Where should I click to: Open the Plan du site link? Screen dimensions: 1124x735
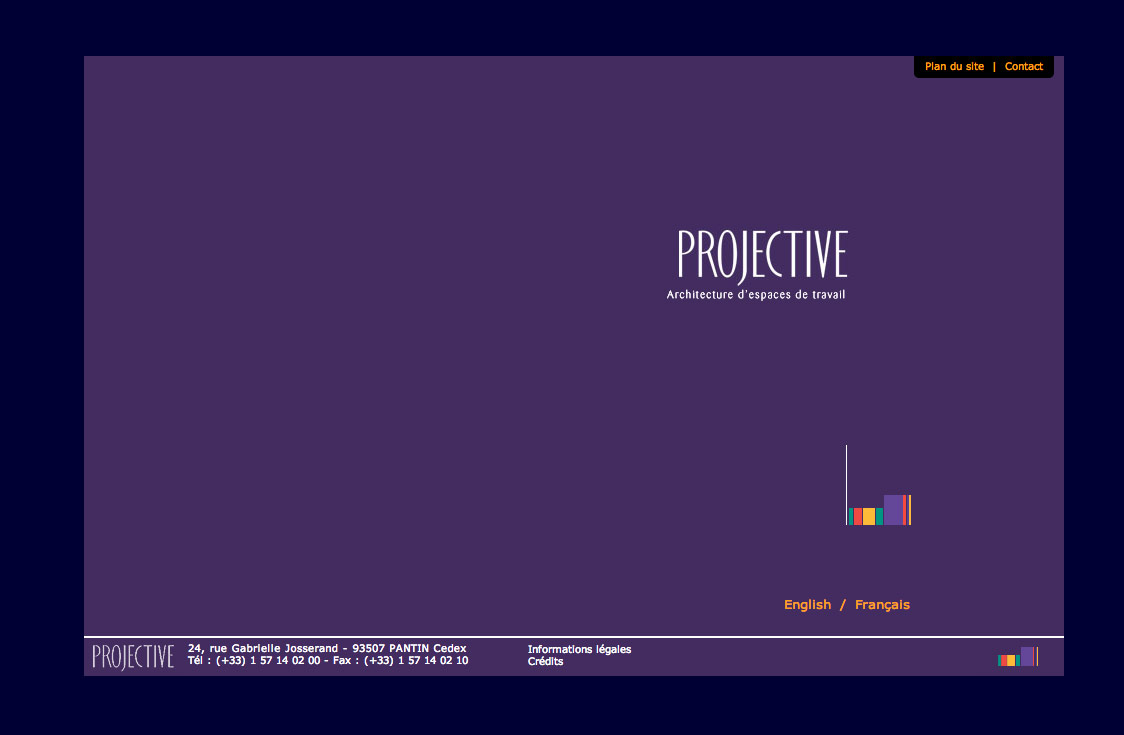pos(954,67)
